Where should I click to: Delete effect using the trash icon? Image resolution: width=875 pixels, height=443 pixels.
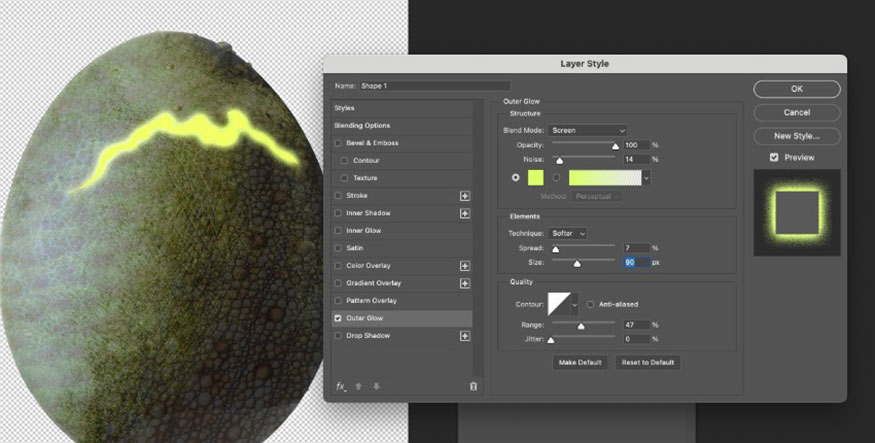coord(473,386)
